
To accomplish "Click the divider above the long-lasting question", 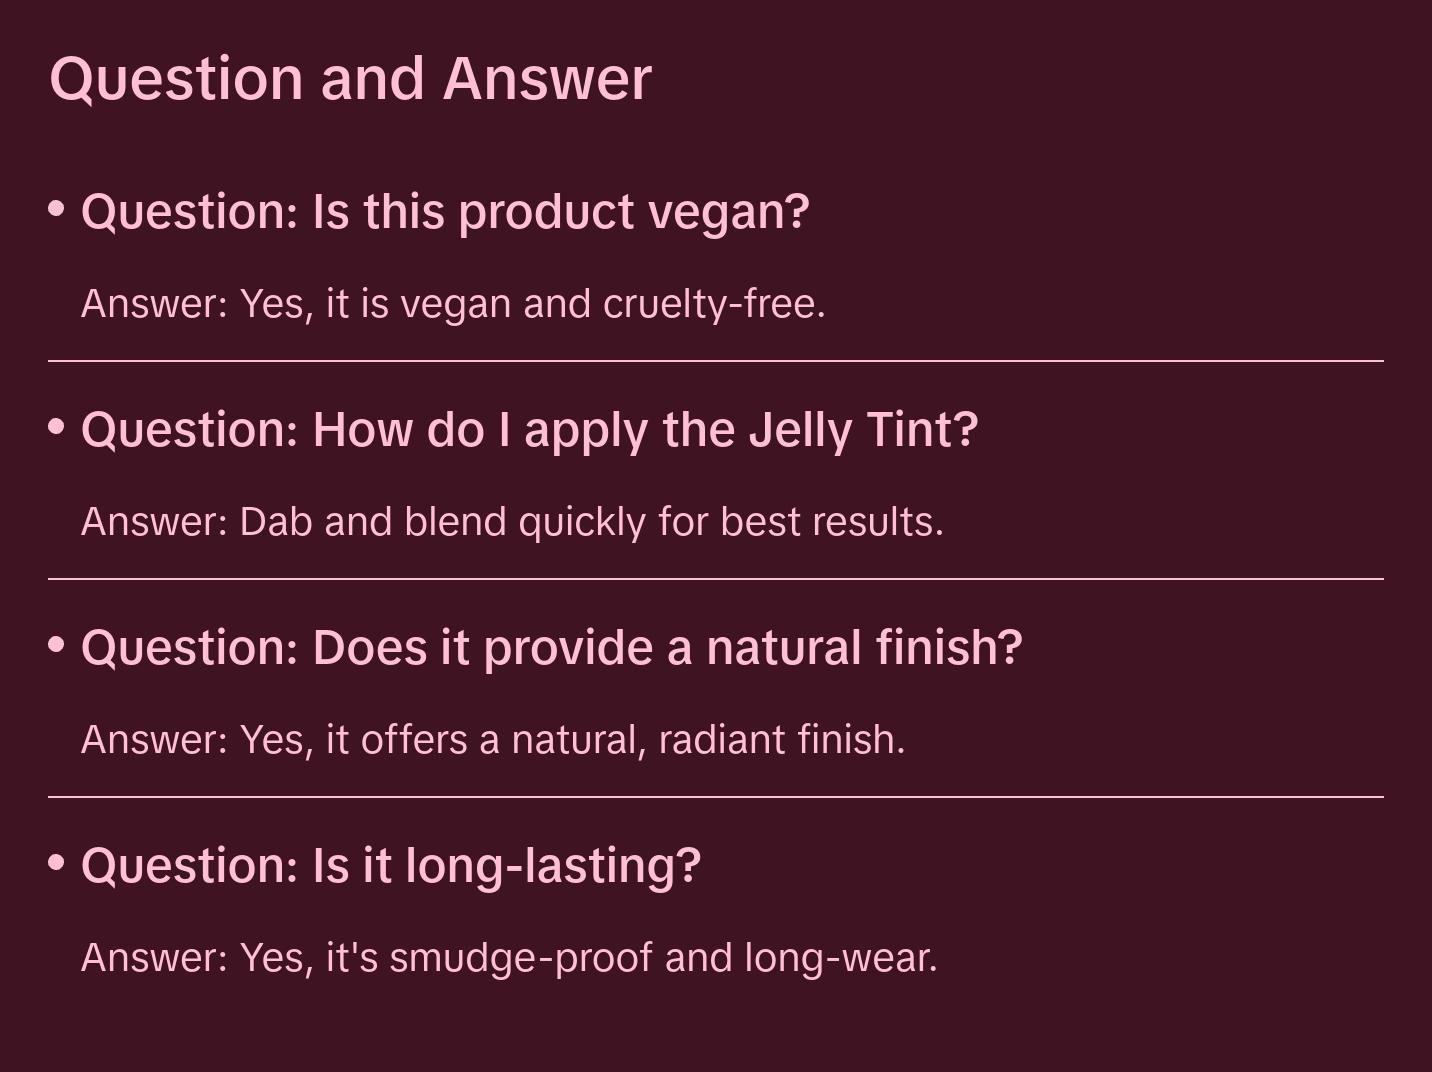I will click(716, 797).
